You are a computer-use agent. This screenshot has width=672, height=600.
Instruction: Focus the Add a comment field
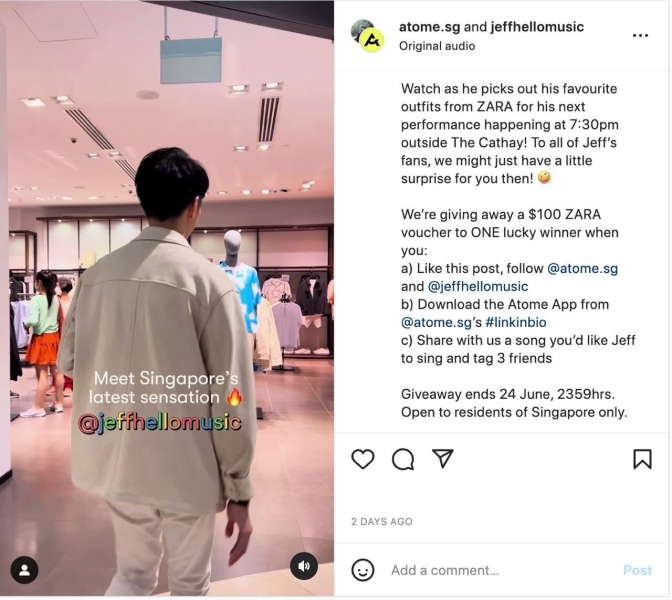coord(501,570)
